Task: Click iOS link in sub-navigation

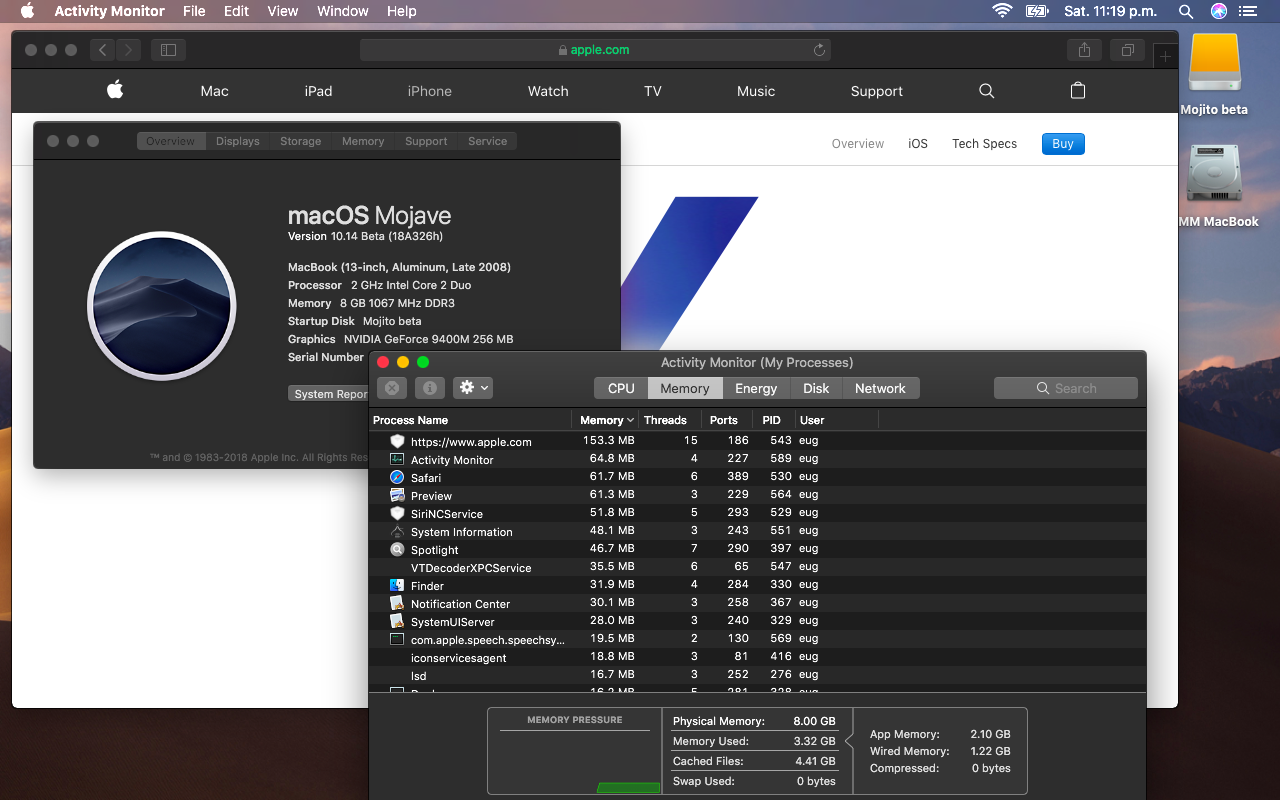Action: pos(918,144)
